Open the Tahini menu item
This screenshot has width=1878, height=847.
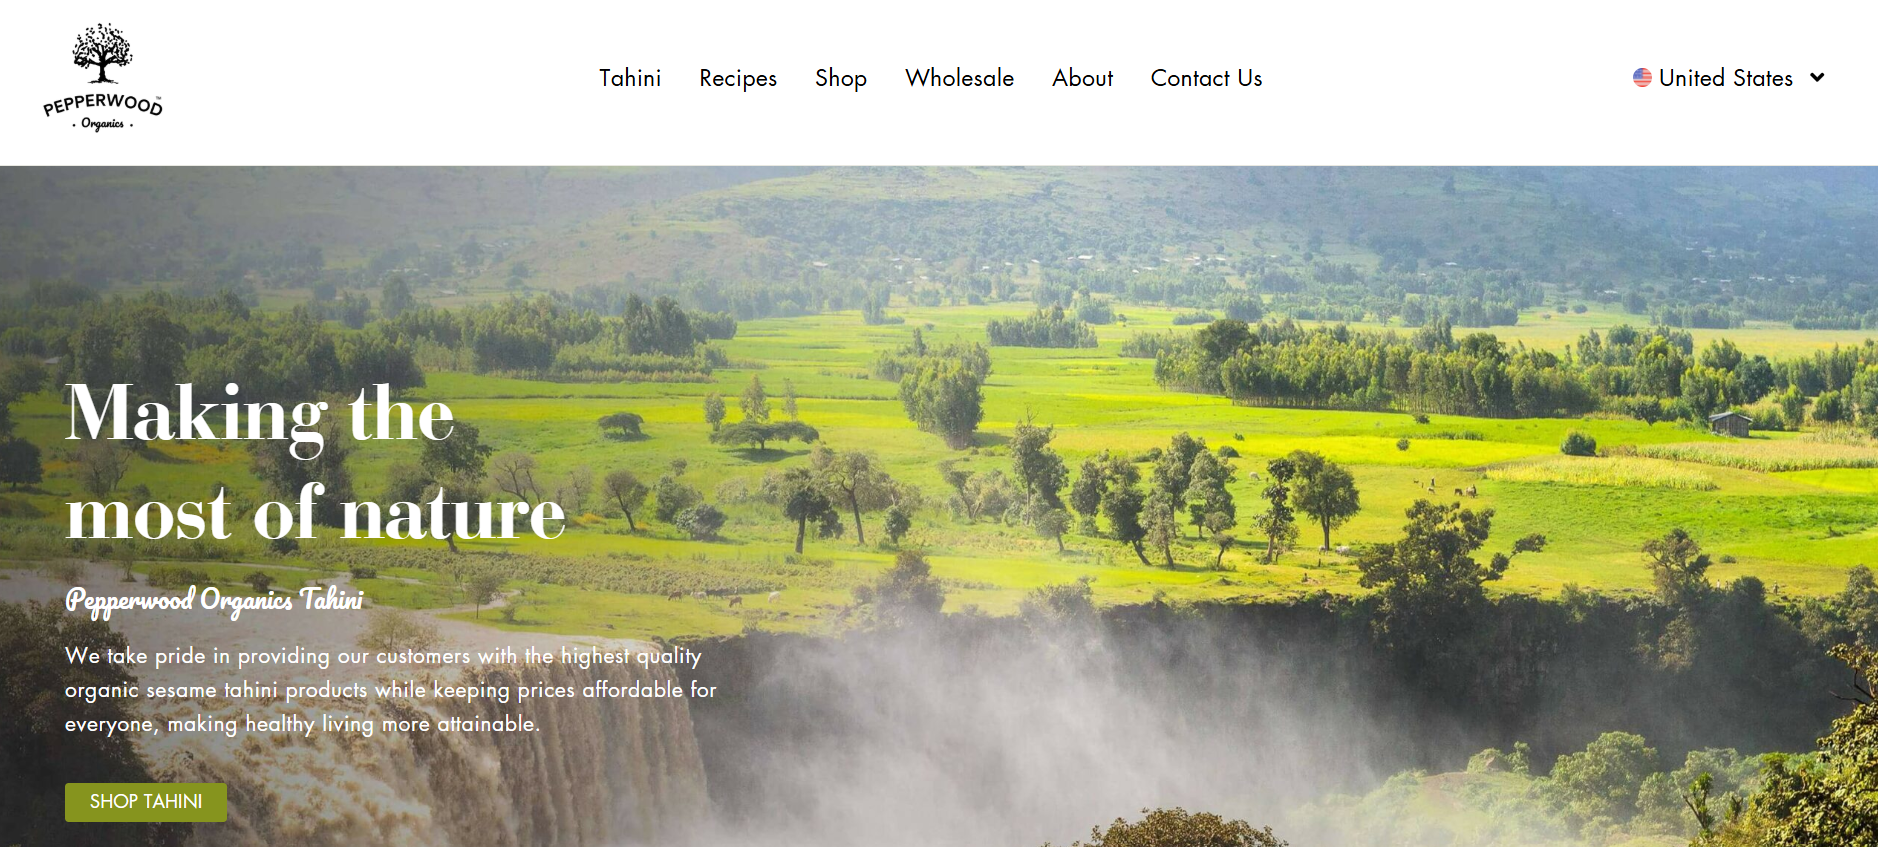(x=630, y=78)
